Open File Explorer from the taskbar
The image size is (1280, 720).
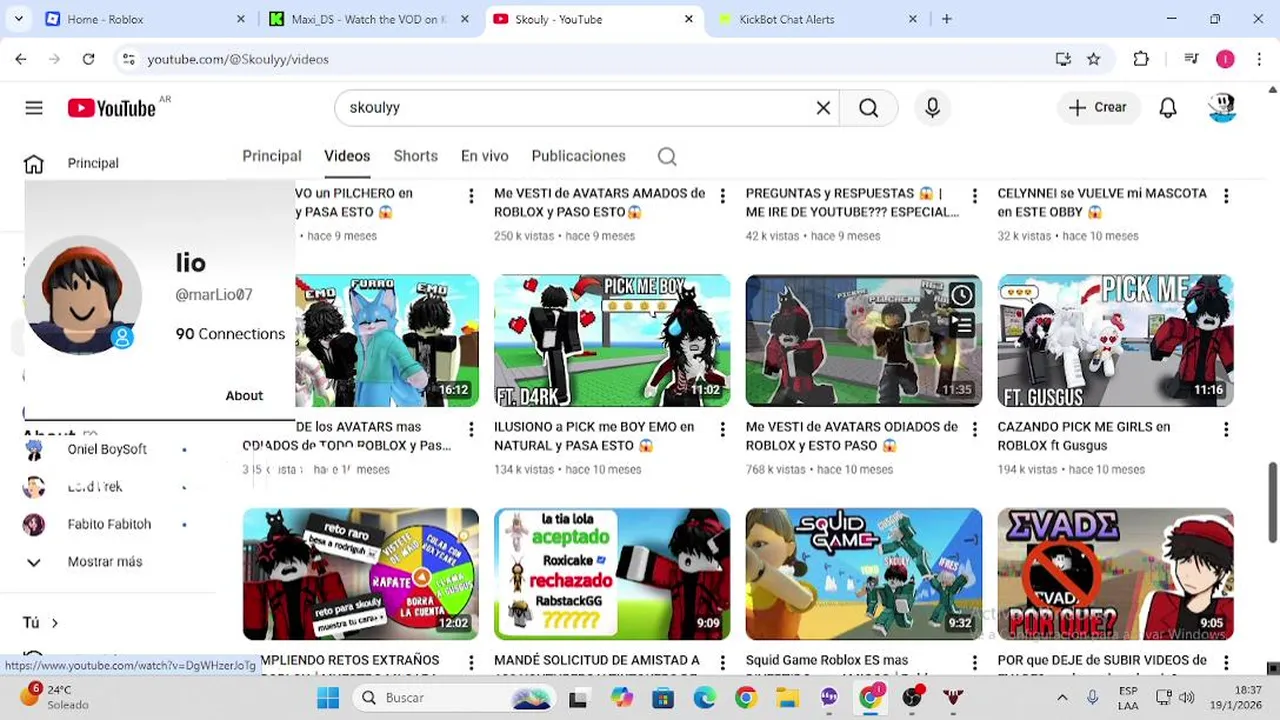click(x=788, y=698)
